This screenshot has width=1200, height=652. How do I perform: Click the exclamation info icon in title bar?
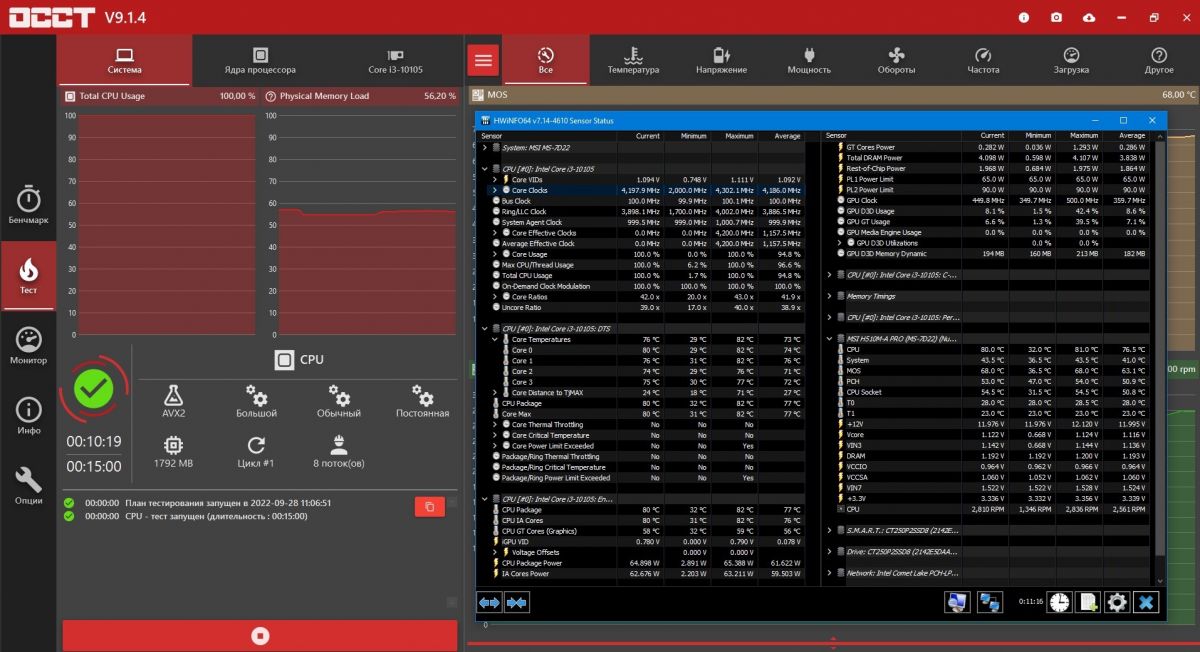pyautogui.click(x=1023, y=17)
